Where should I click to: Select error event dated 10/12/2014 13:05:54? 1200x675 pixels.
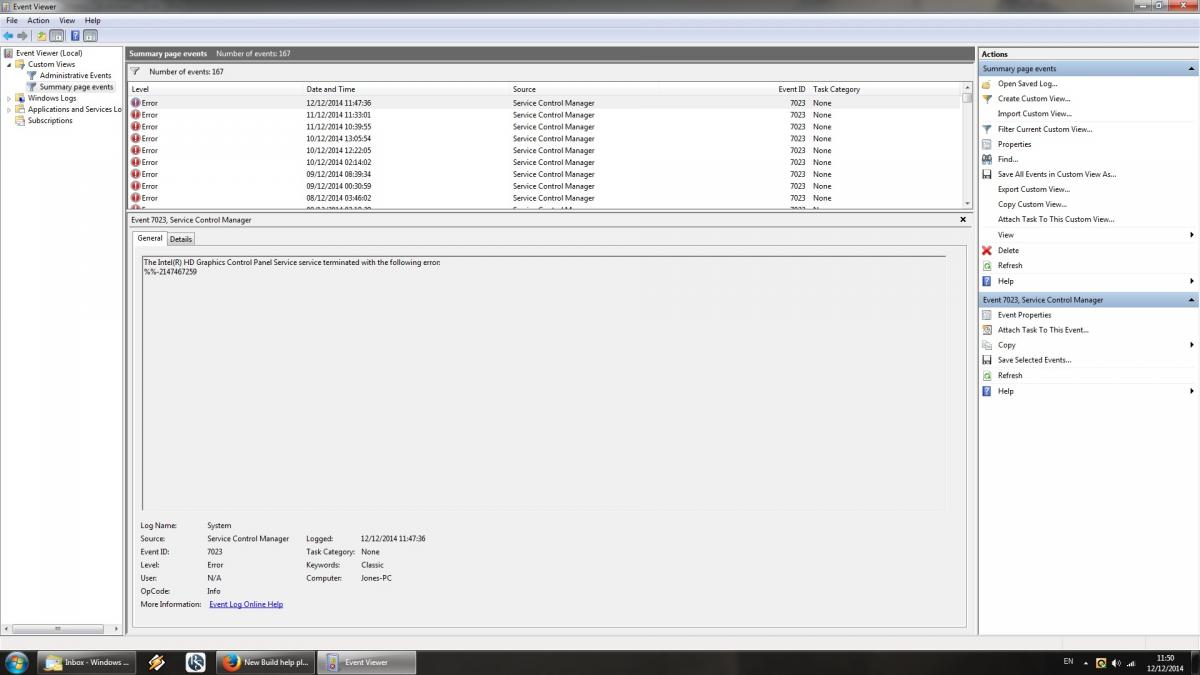[x=545, y=139]
